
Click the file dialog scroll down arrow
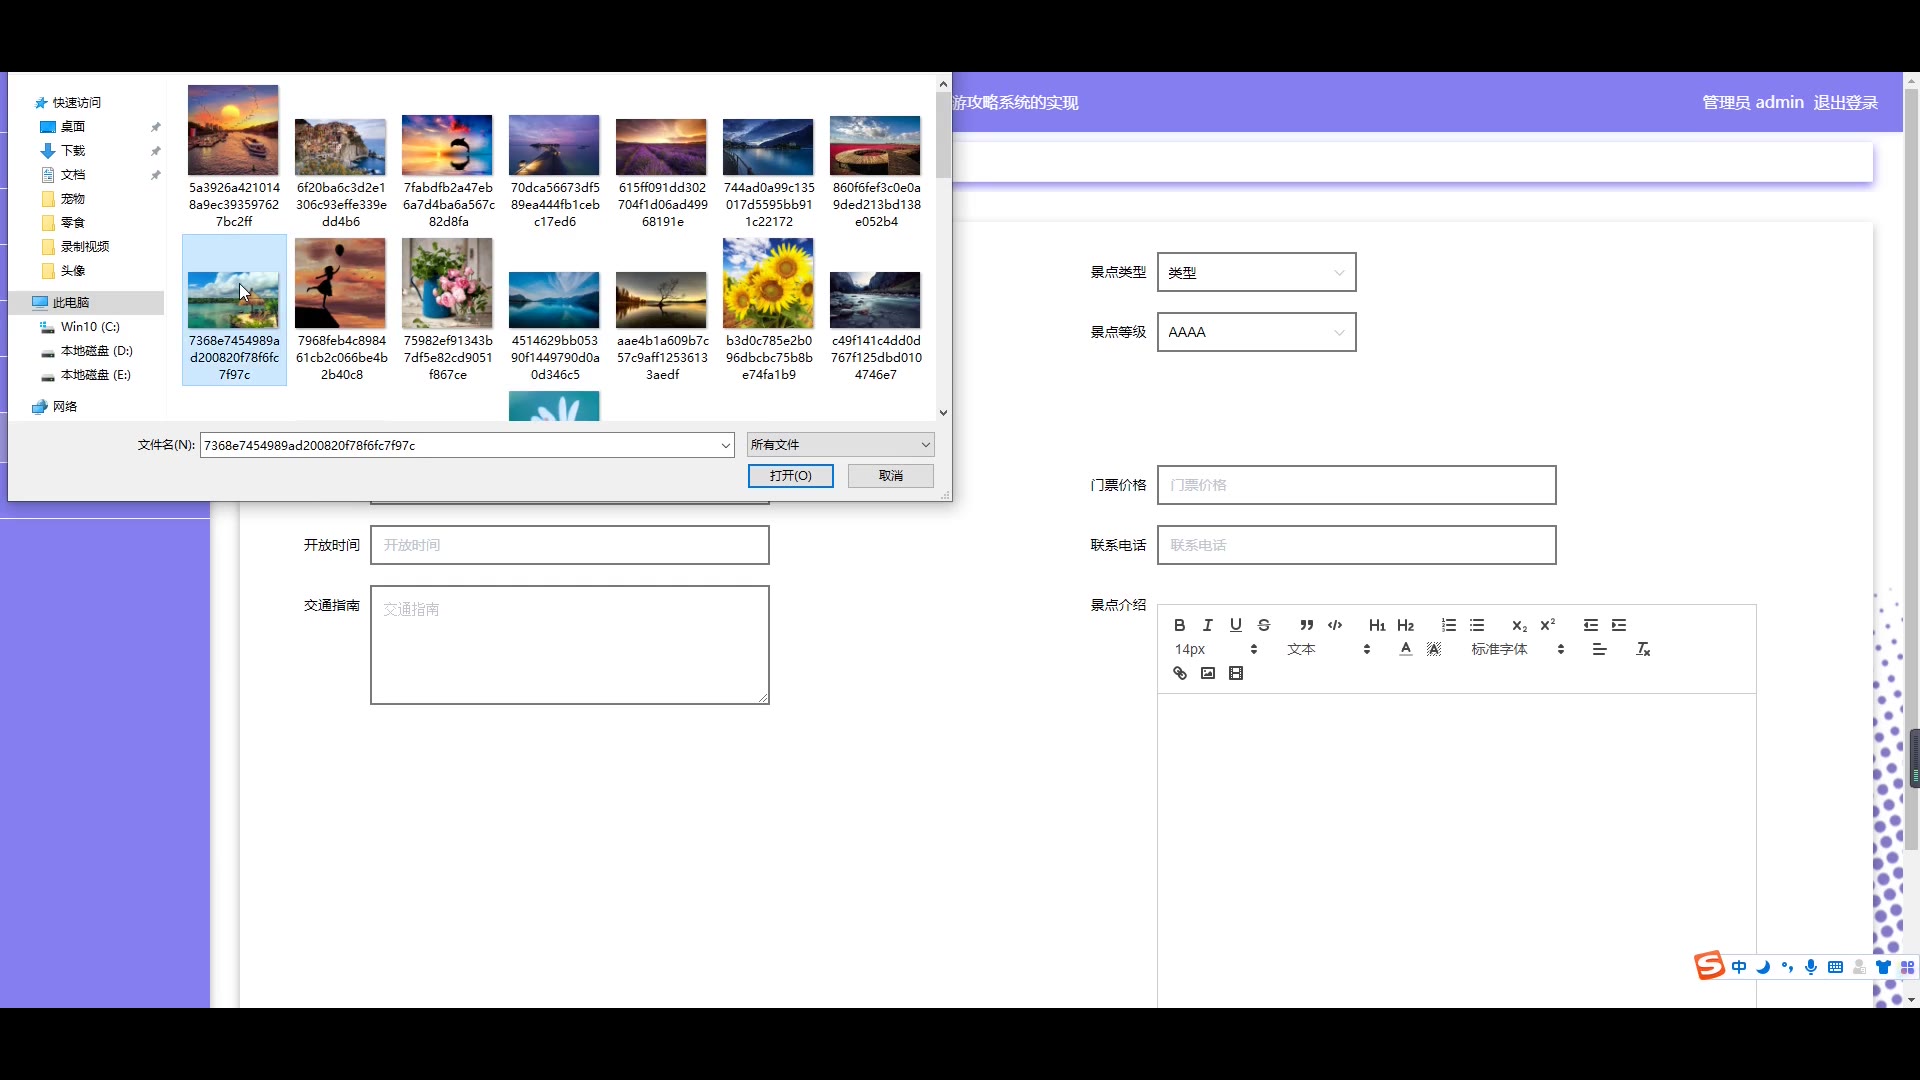point(943,412)
